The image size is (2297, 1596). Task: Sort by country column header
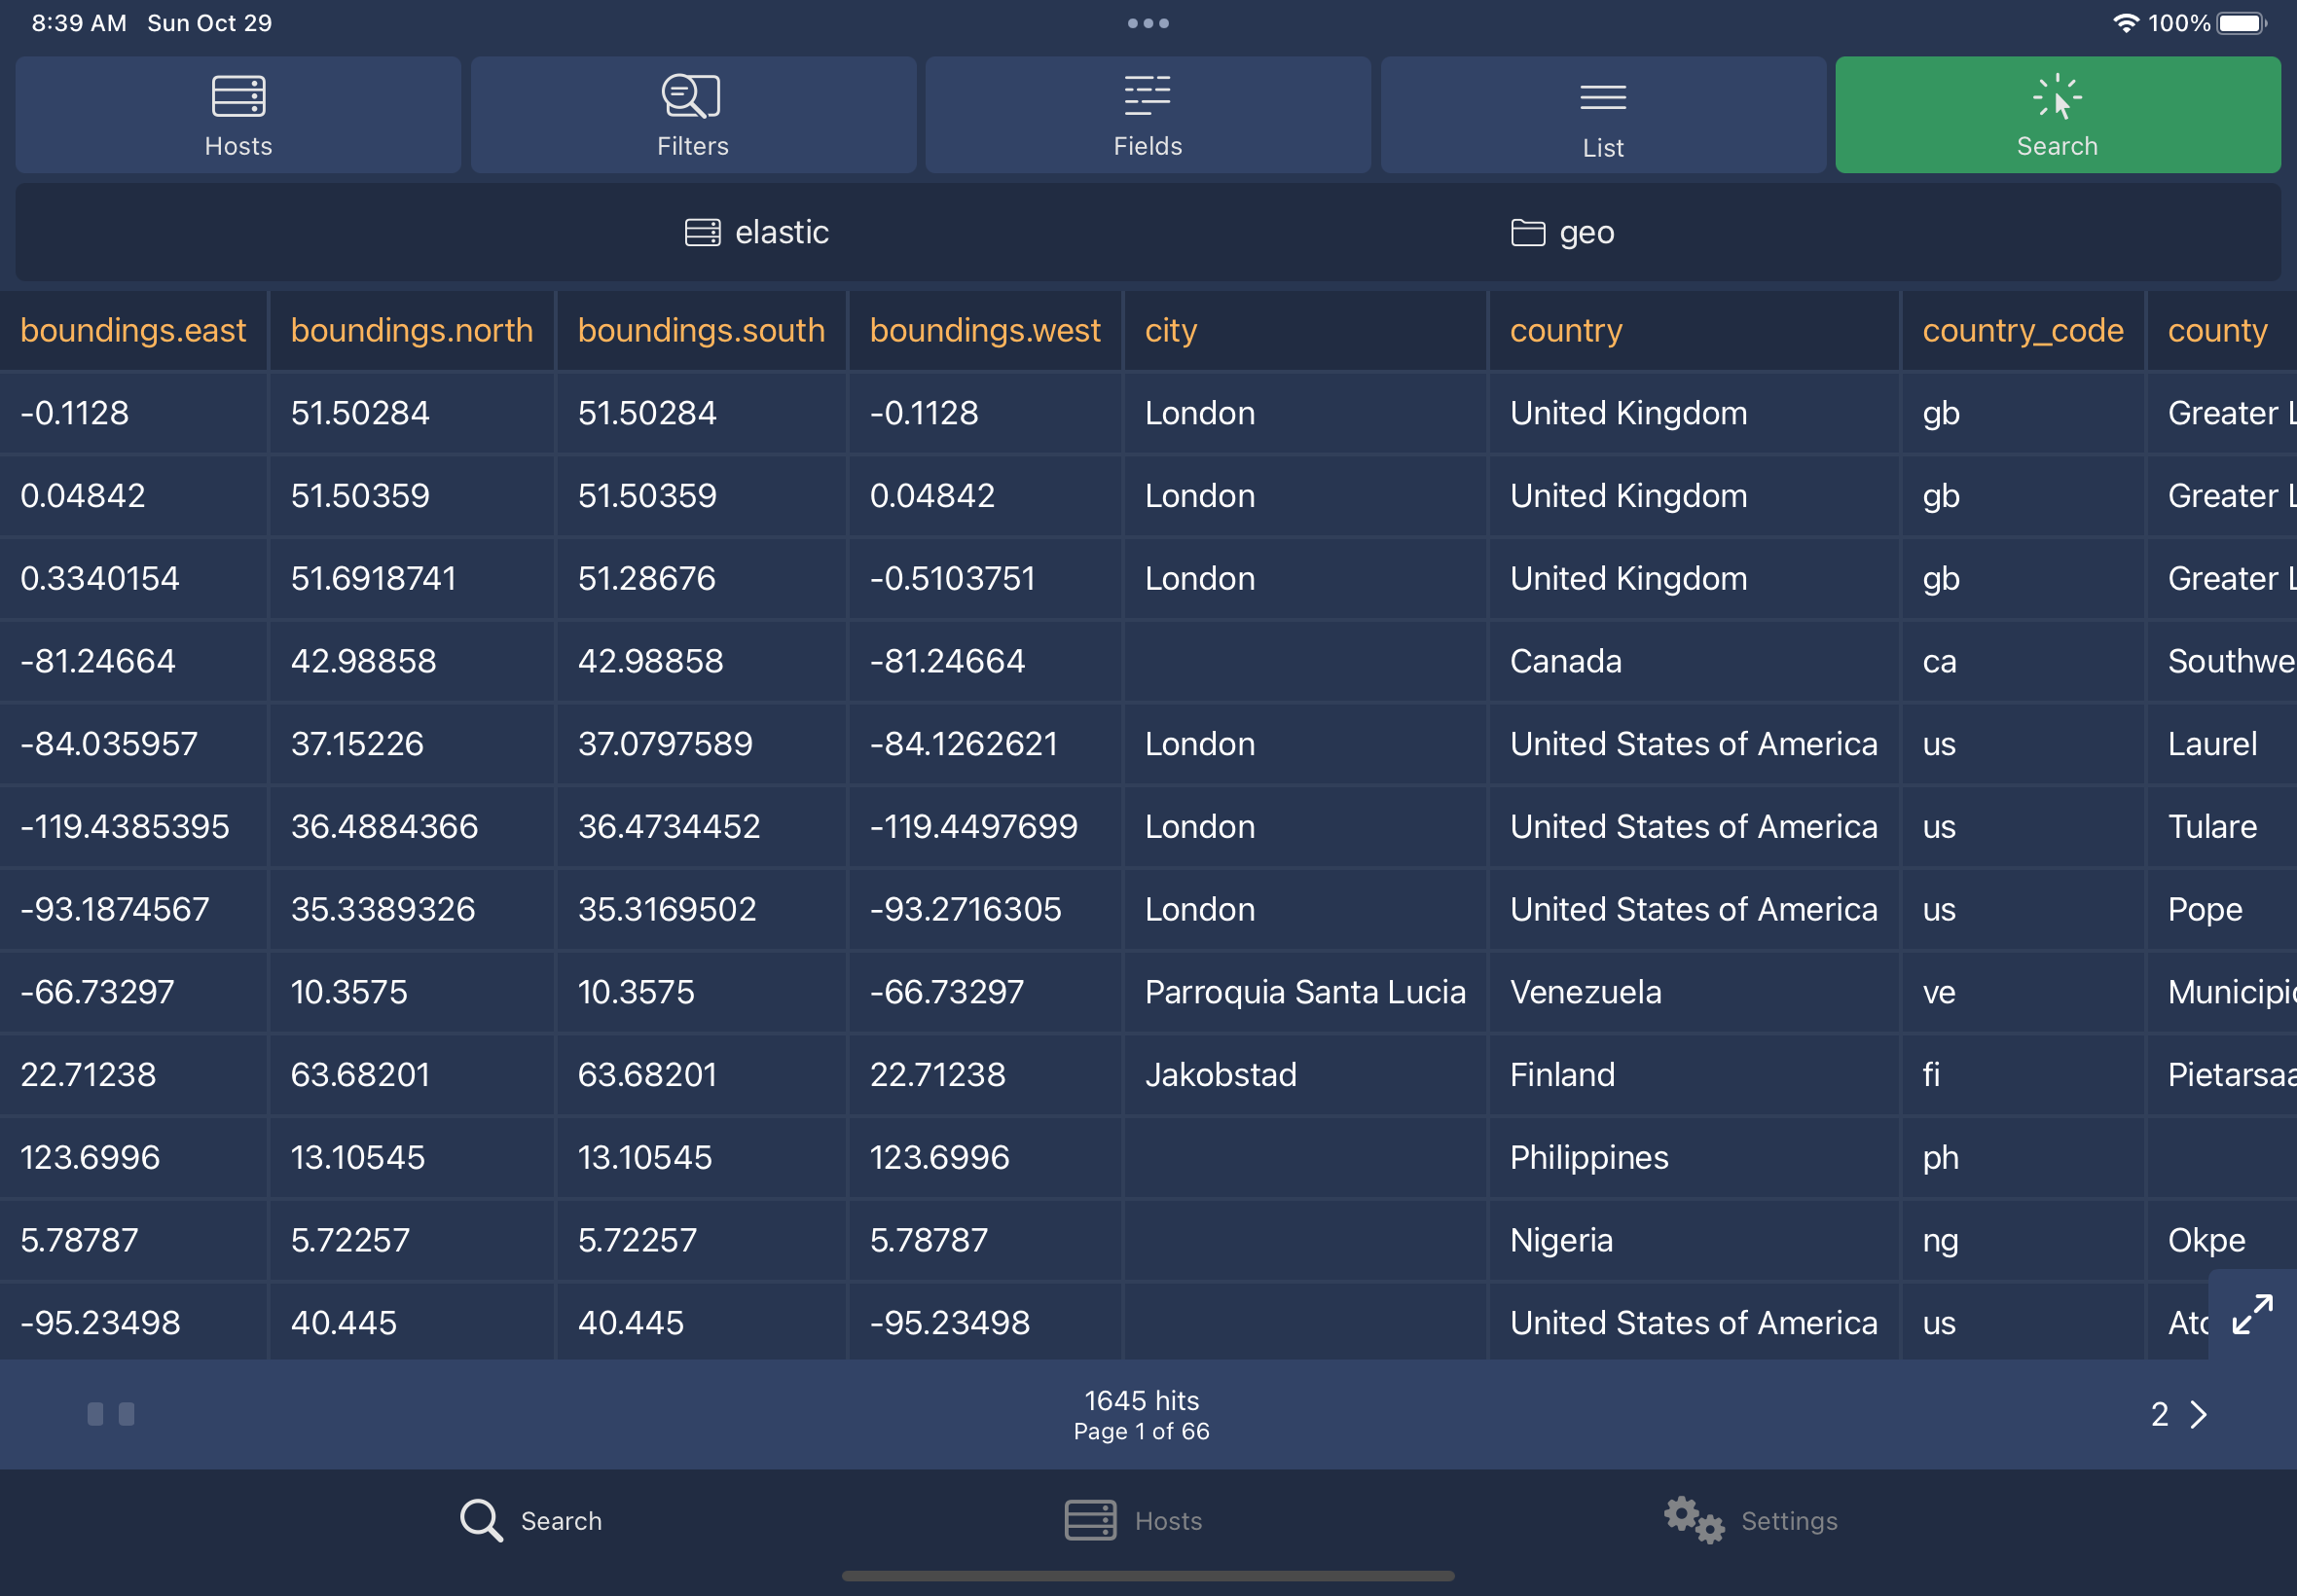point(1565,330)
